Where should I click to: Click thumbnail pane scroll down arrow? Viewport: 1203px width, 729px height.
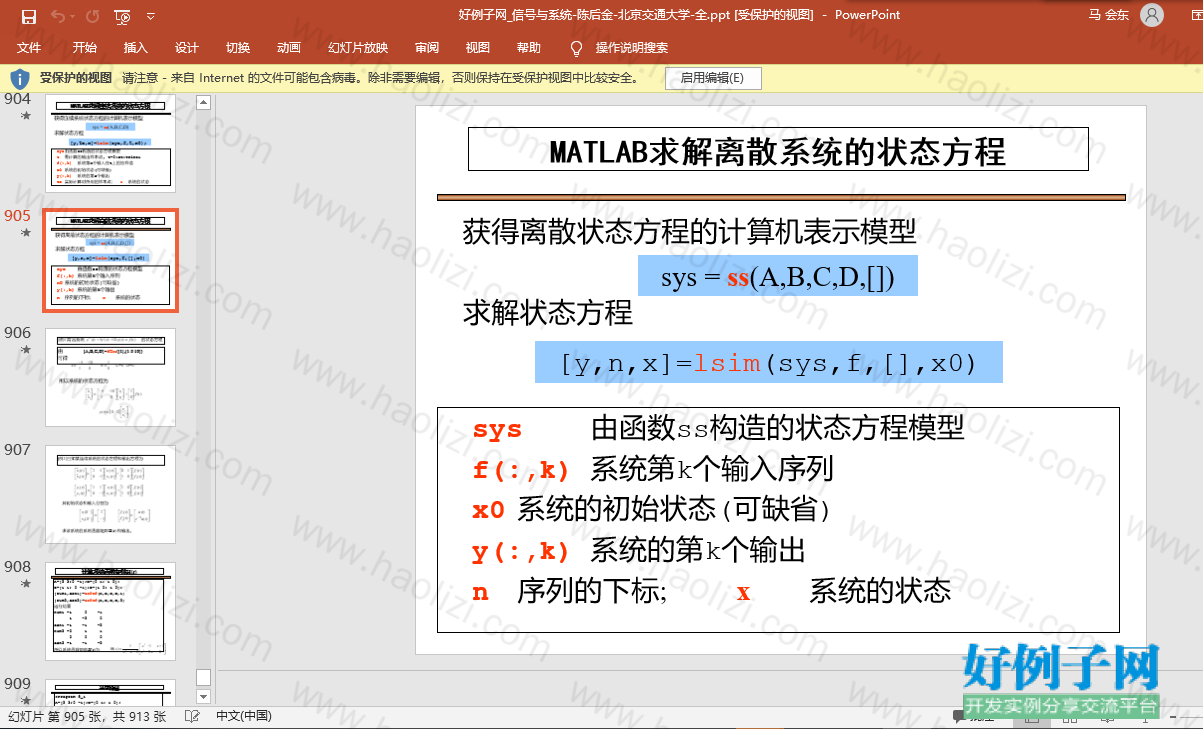point(204,695)
